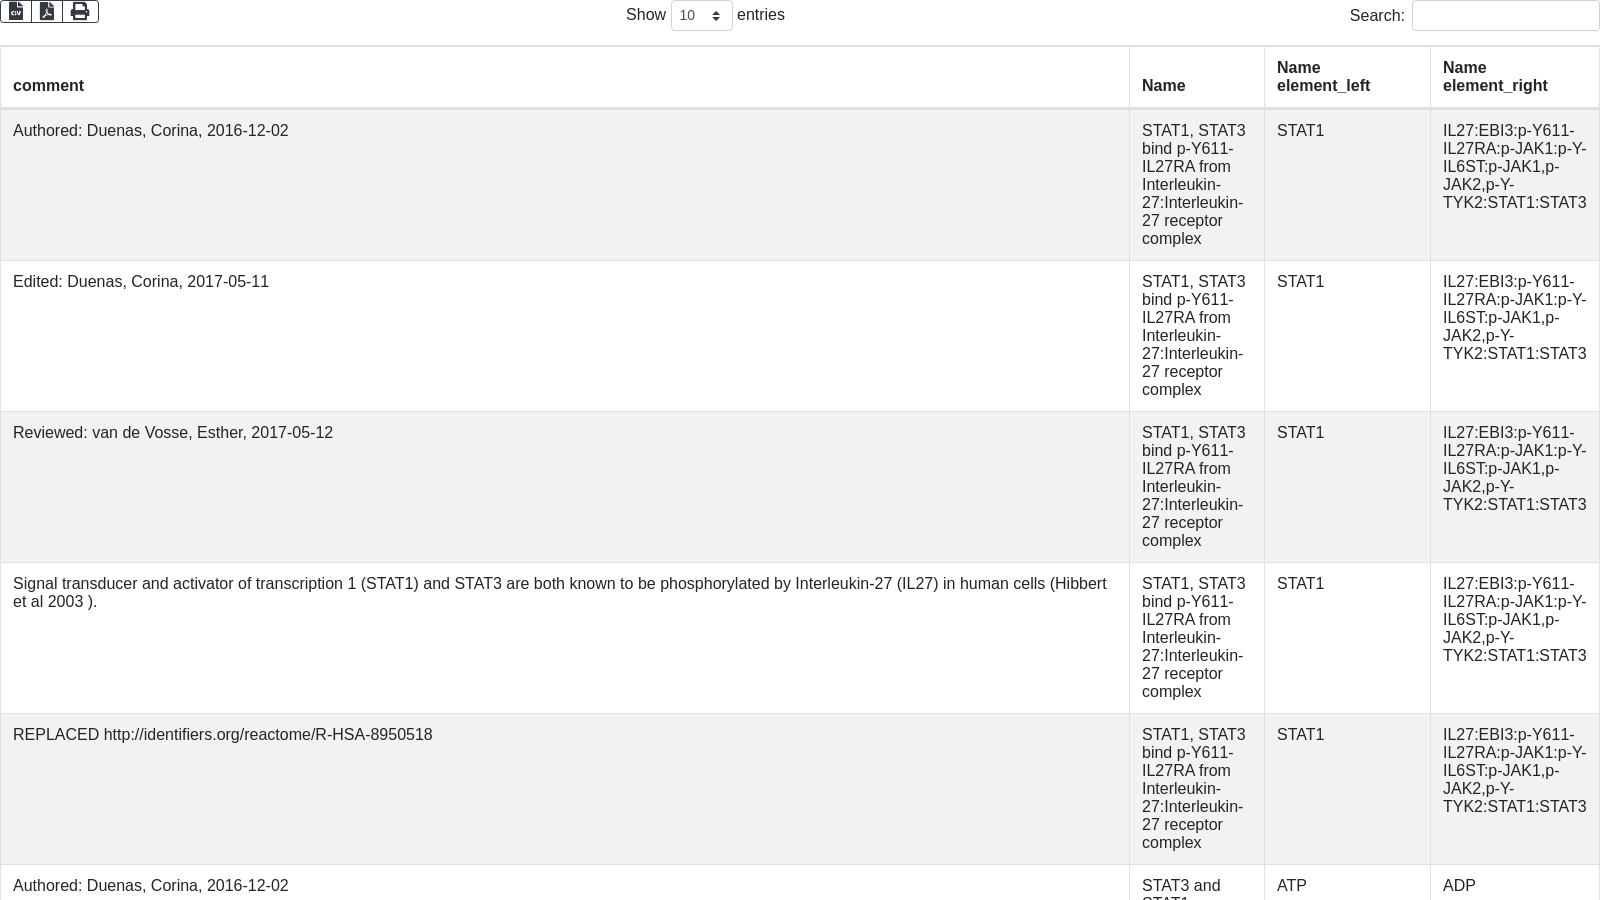This screenshot has height=900, width=1600.
Task: Click STAT1 in the first table row
Action: pos(1300,131)
